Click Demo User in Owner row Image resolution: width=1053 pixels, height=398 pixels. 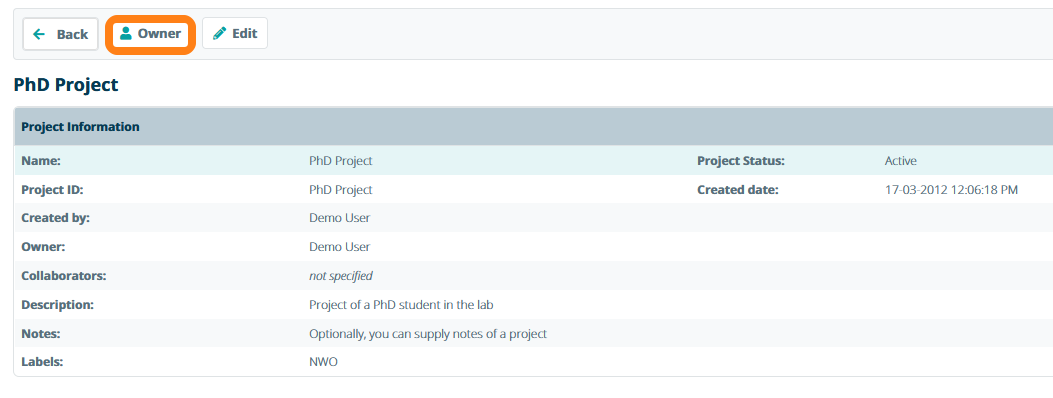(x=339, y=247)
